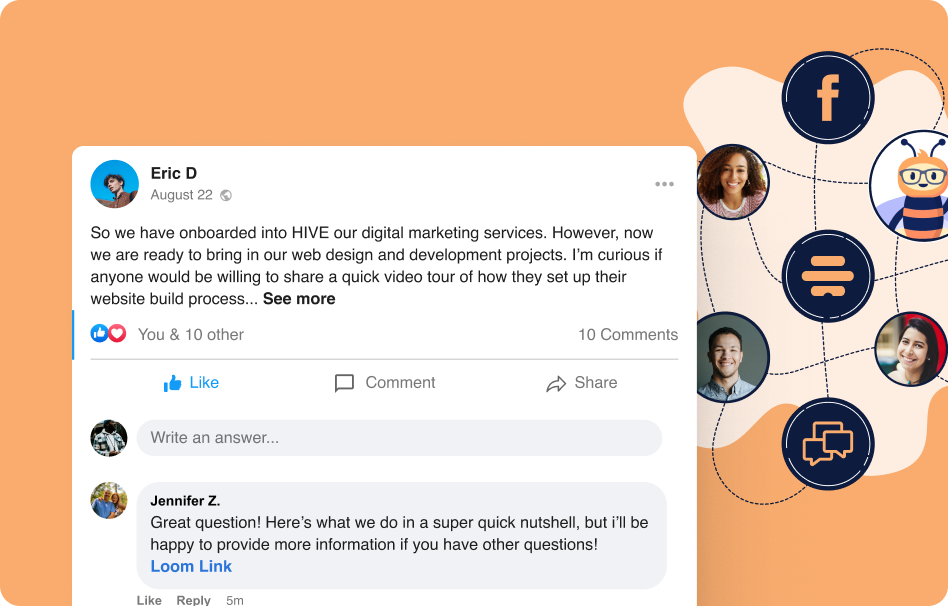Like Jennifer Z.'s comment
The width and height of the screenshot is (948, 606).
click(x=149, y=600)
